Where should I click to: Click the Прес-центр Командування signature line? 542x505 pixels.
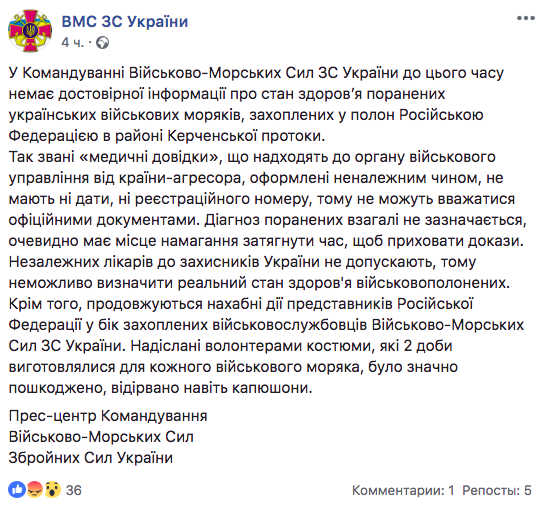[x=108, y=416]
